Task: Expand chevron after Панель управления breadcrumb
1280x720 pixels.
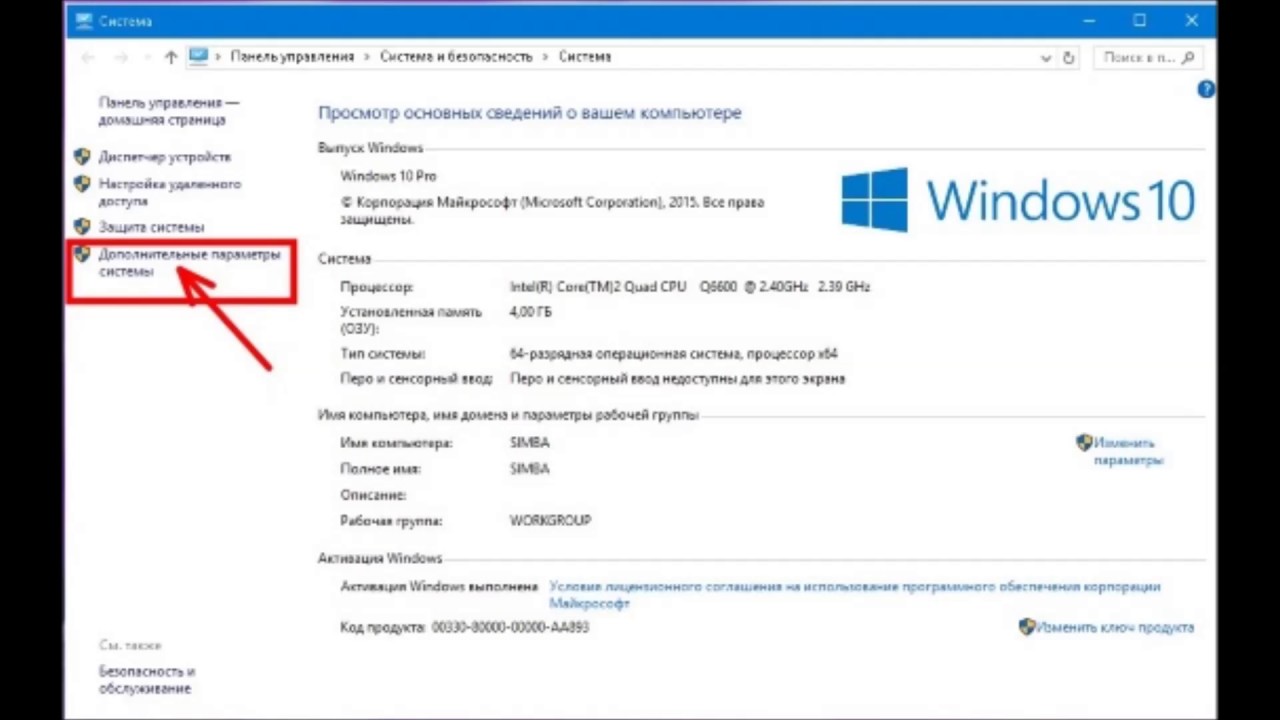Action: point(367,57)
